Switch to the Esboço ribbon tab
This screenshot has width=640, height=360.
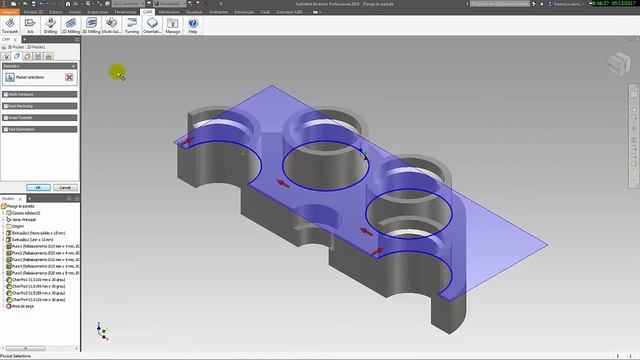[x=56, y=12]
